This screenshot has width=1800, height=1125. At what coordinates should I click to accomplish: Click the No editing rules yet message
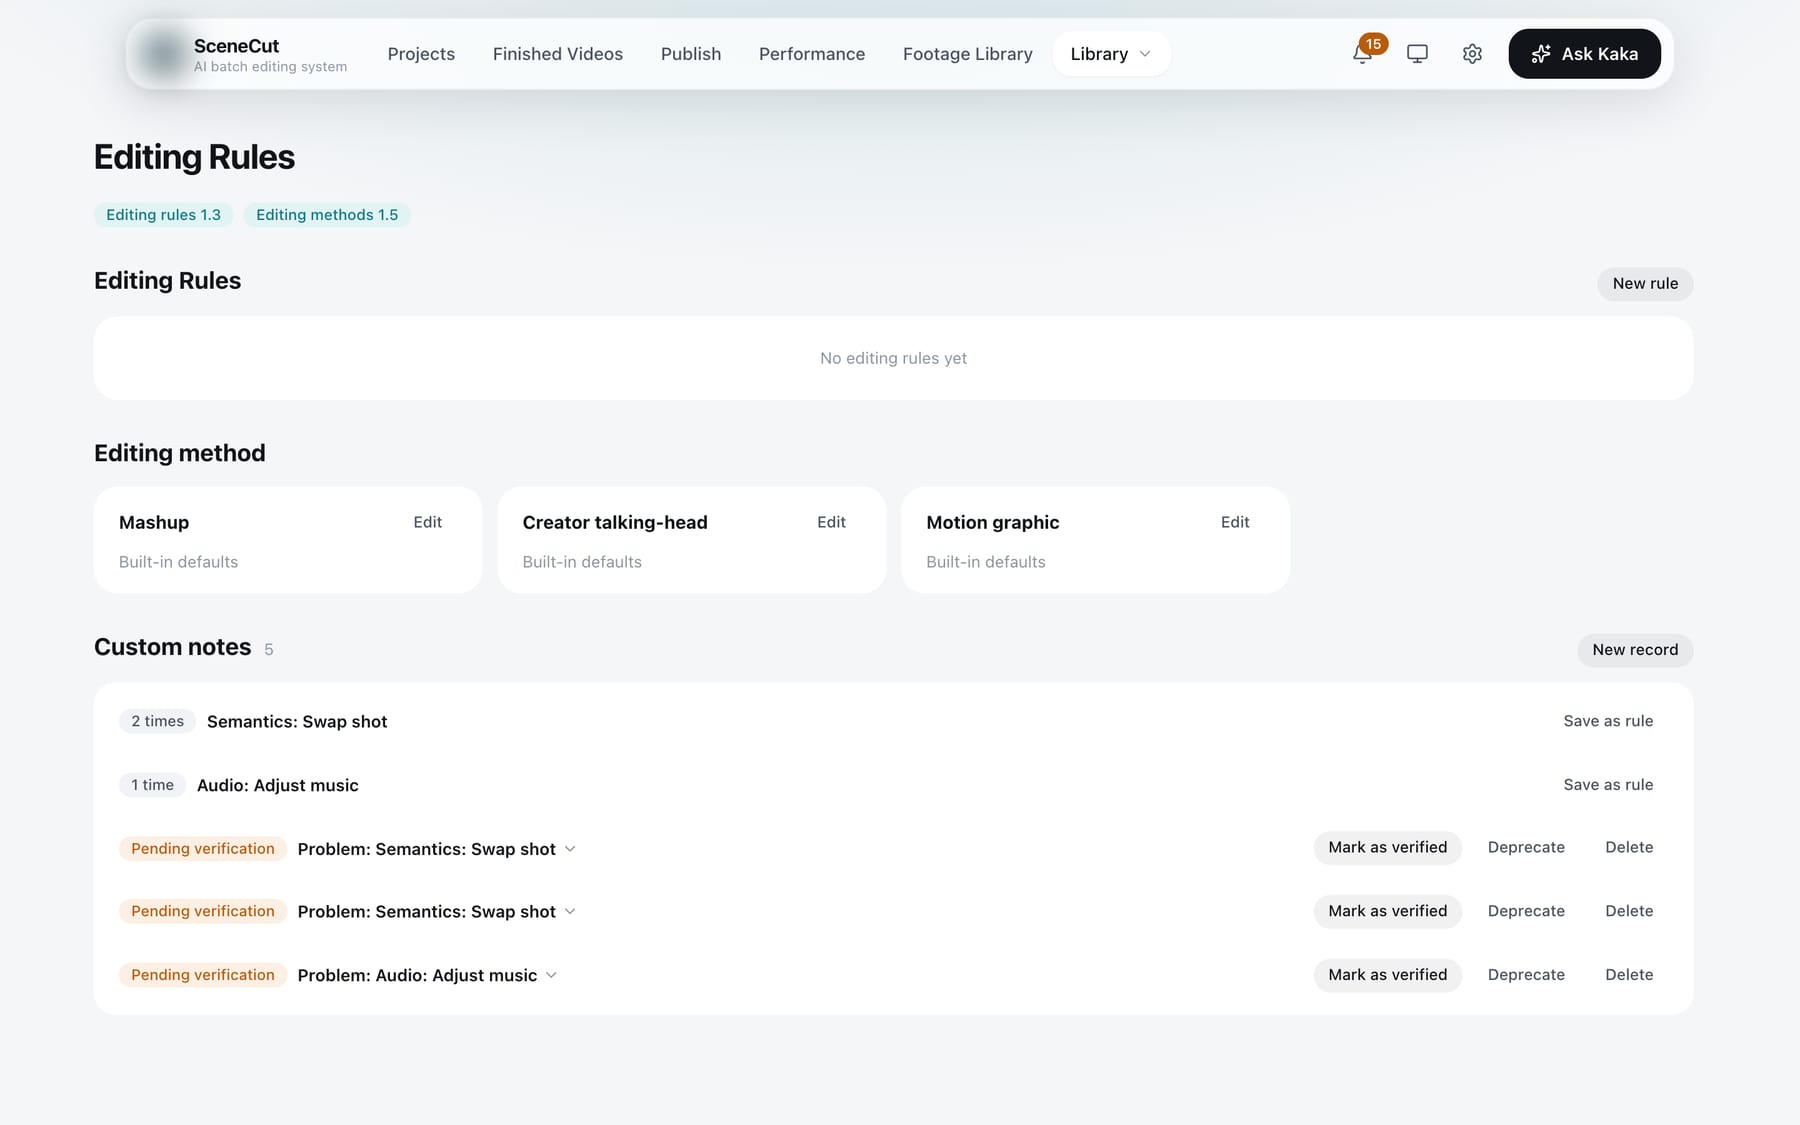(x=893, y=358)
